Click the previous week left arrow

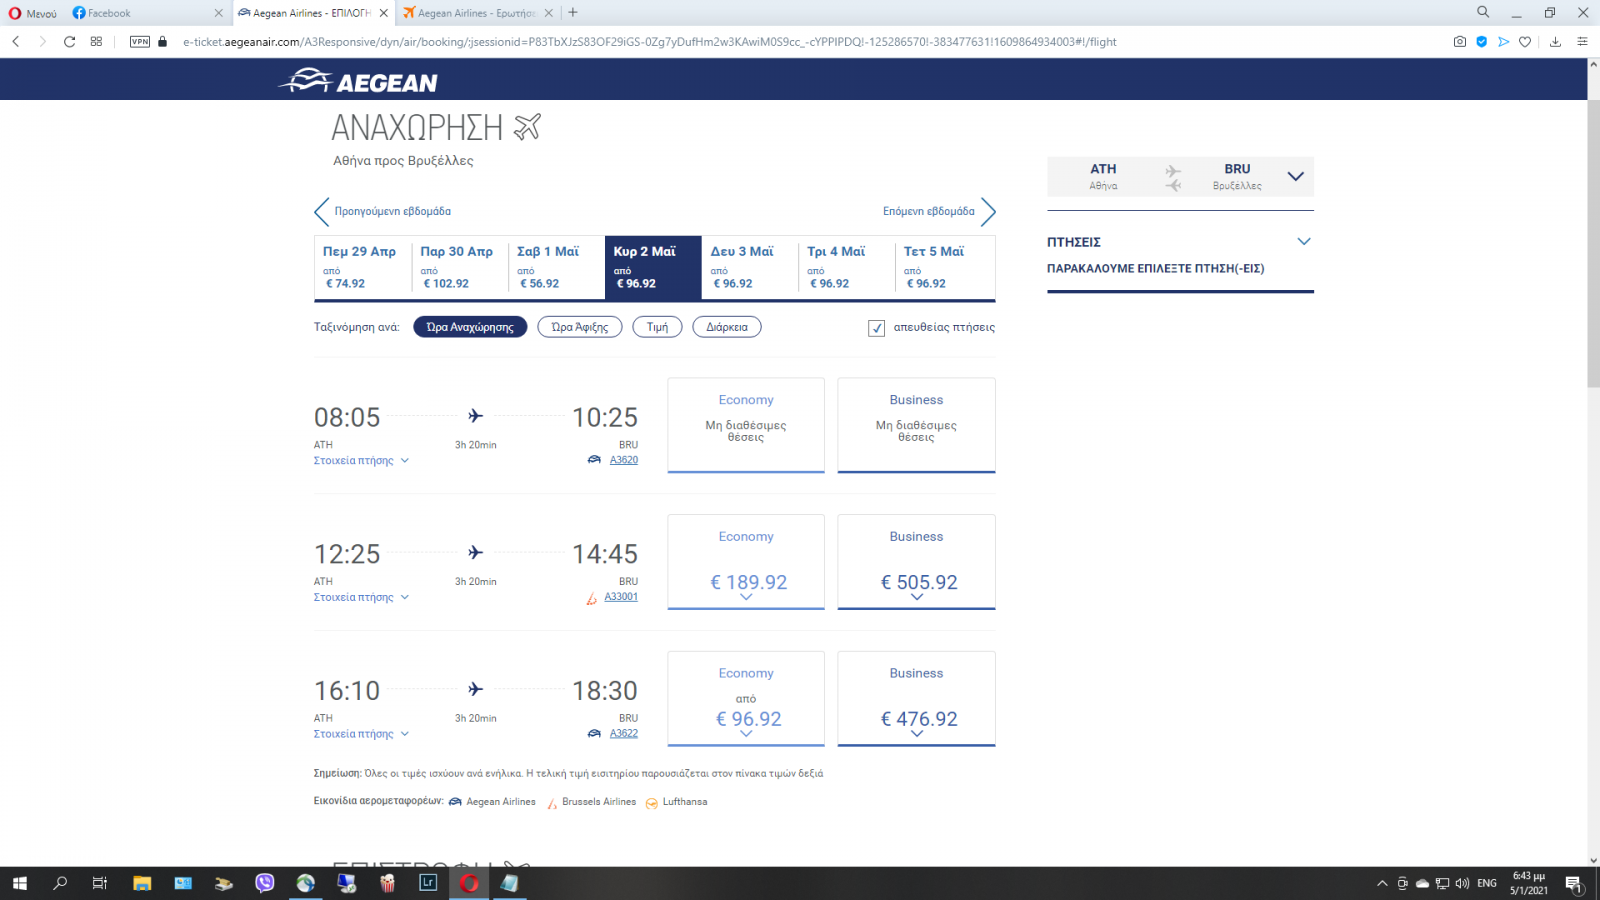coord(321,212)
